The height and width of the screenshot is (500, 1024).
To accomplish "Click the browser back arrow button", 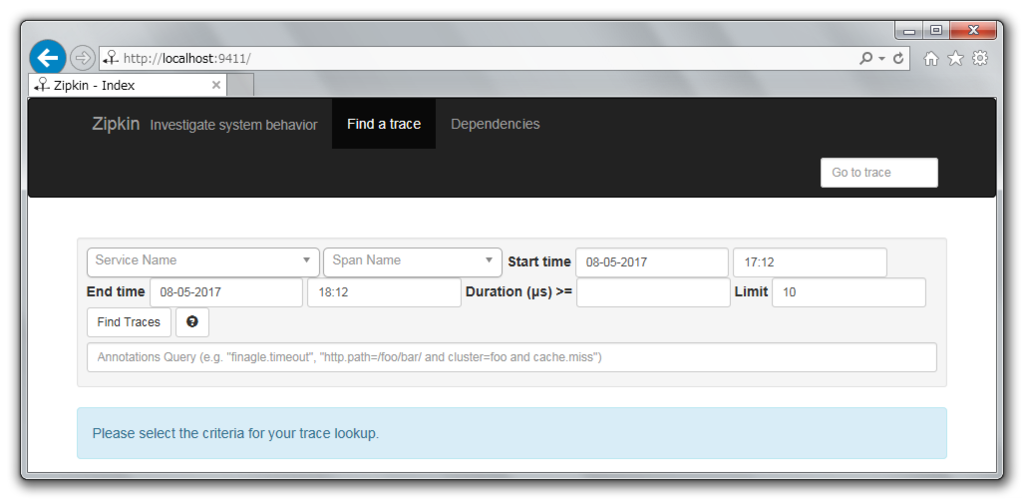I will point(48,58).
